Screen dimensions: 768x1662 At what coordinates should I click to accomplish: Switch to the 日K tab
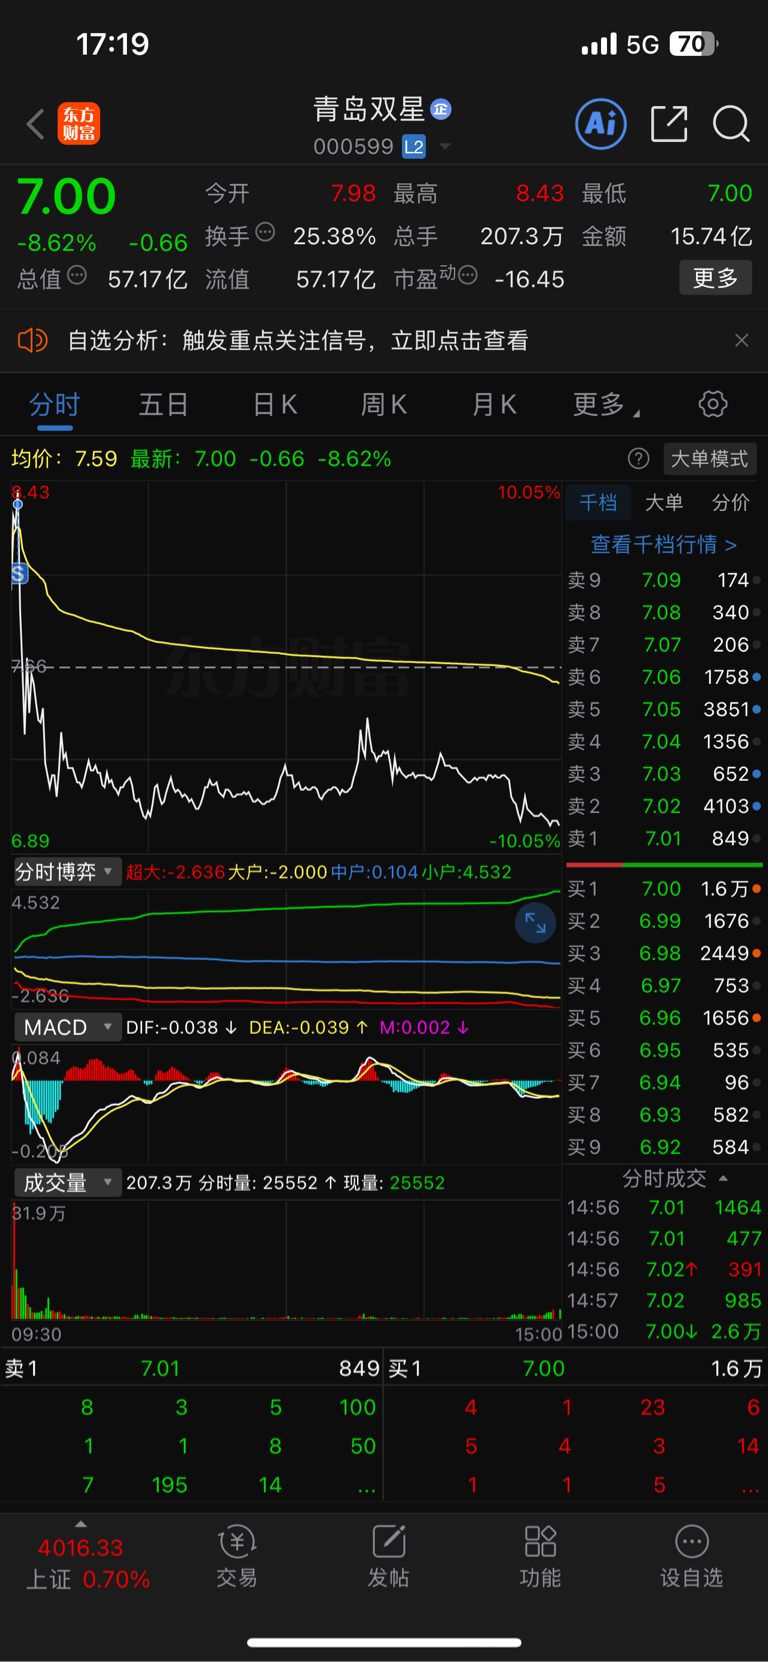(274, 404)
